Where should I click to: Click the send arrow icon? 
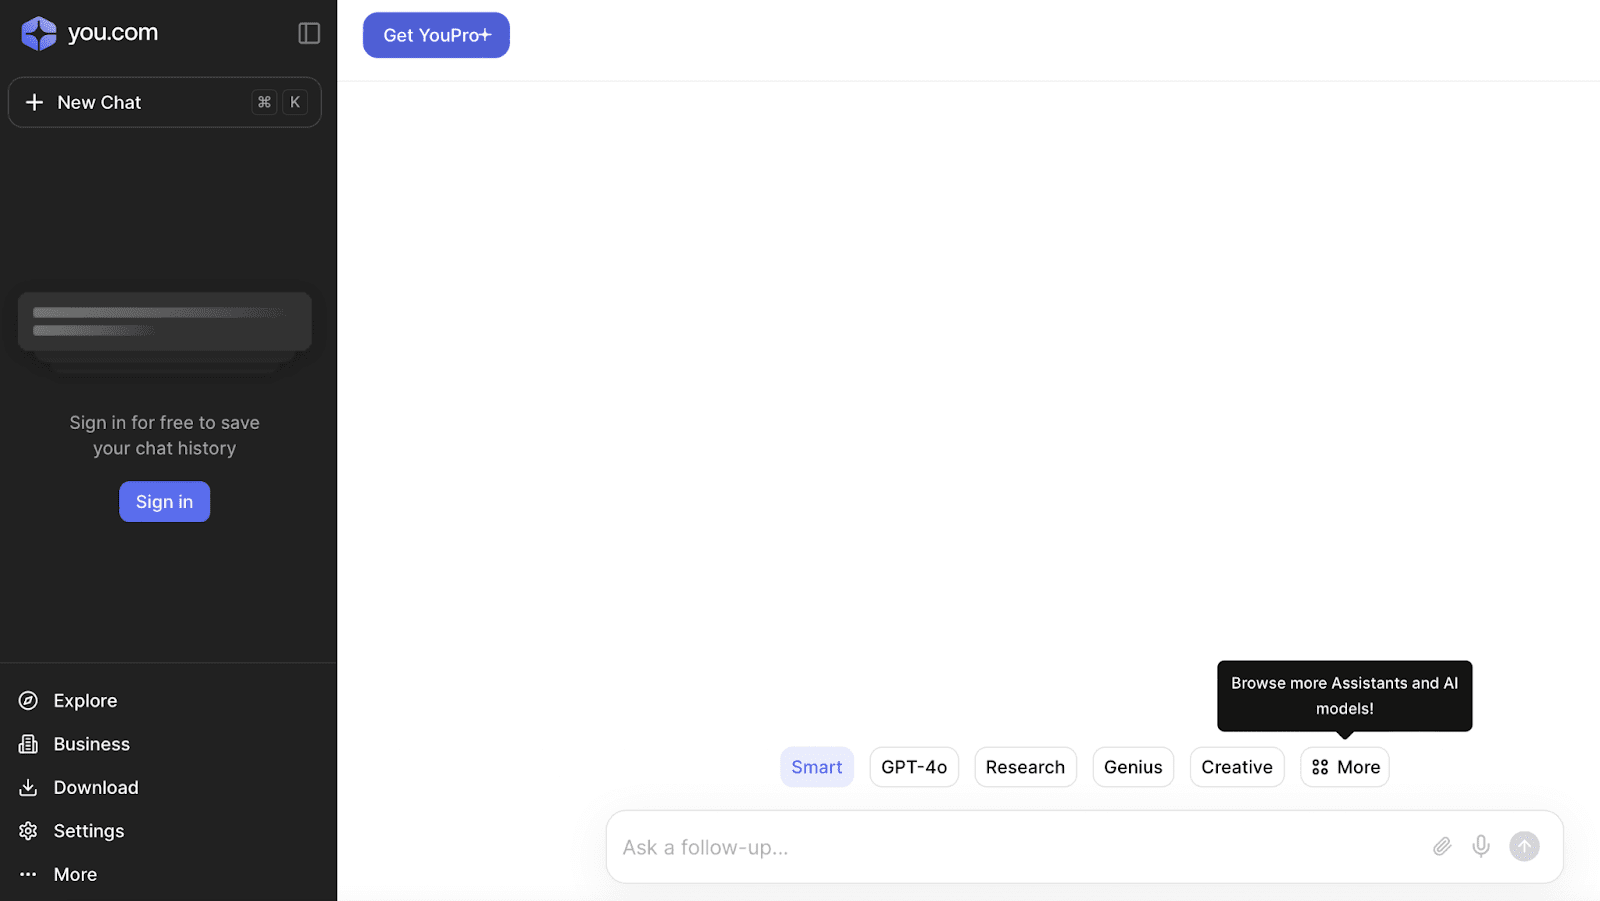point(1524,846)
